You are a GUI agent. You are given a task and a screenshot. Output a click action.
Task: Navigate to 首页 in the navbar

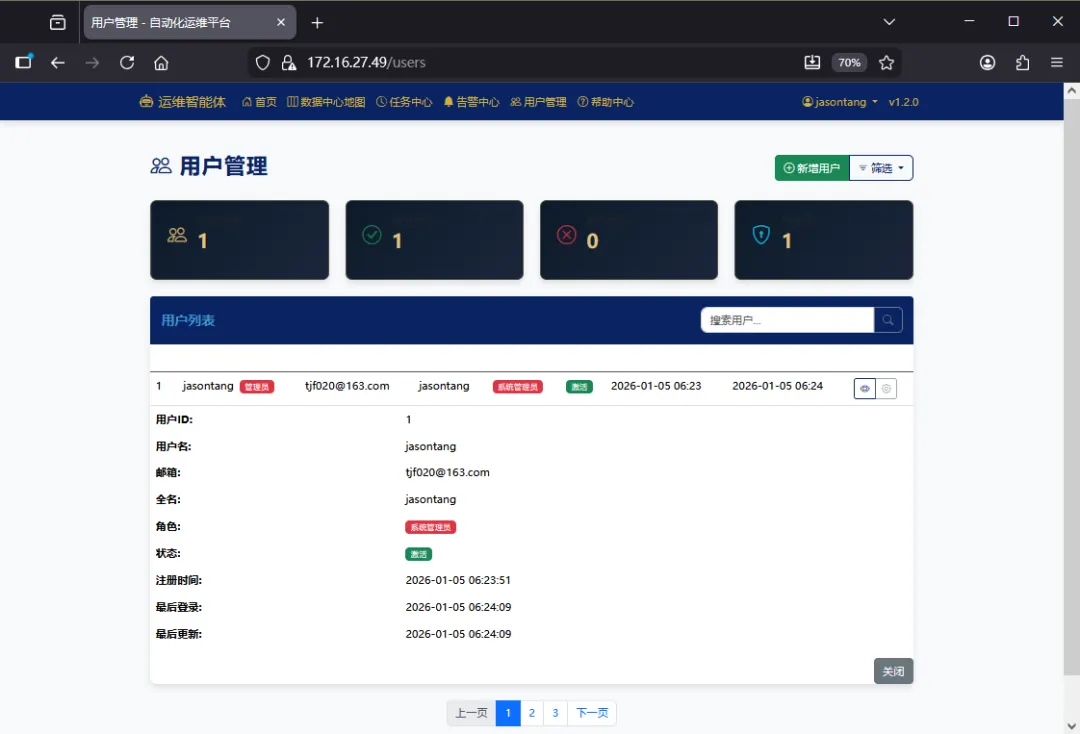pos(259,102)
